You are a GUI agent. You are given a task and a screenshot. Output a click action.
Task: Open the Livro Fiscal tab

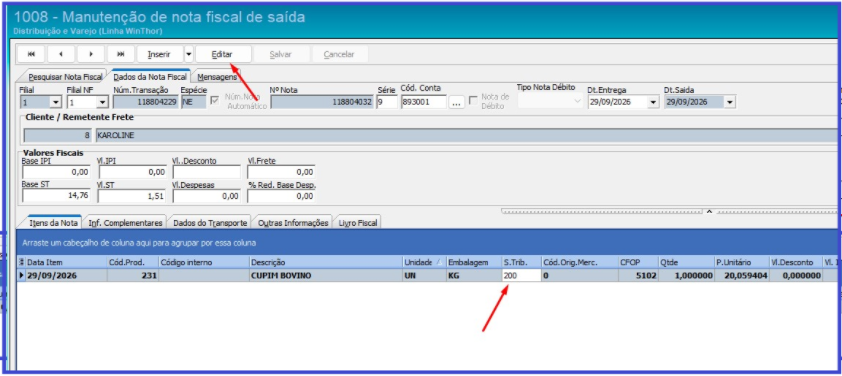tap(358, 222)
